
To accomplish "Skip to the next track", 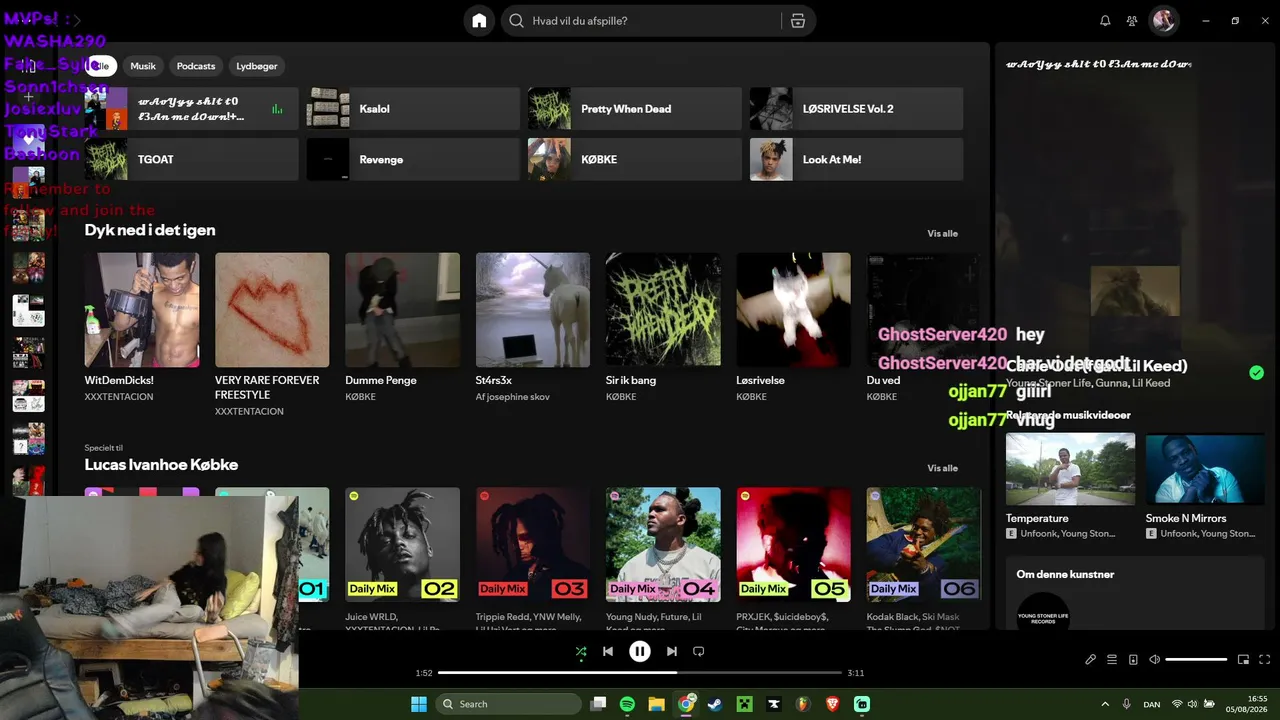I will point(672,651).
